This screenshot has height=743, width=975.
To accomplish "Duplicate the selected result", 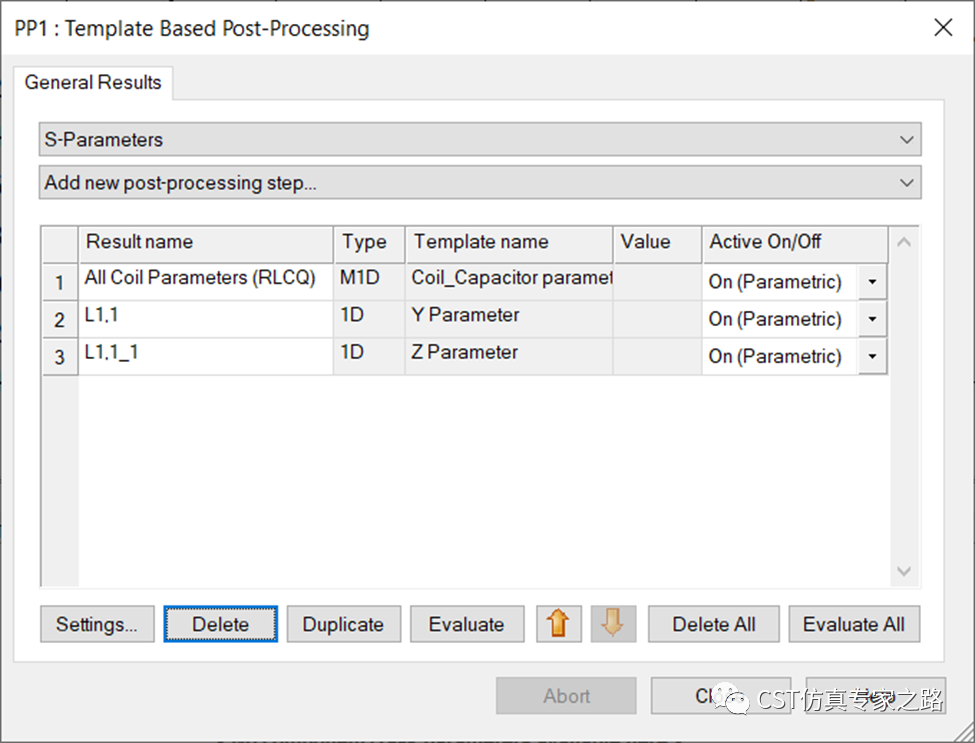I will point(343,624).
